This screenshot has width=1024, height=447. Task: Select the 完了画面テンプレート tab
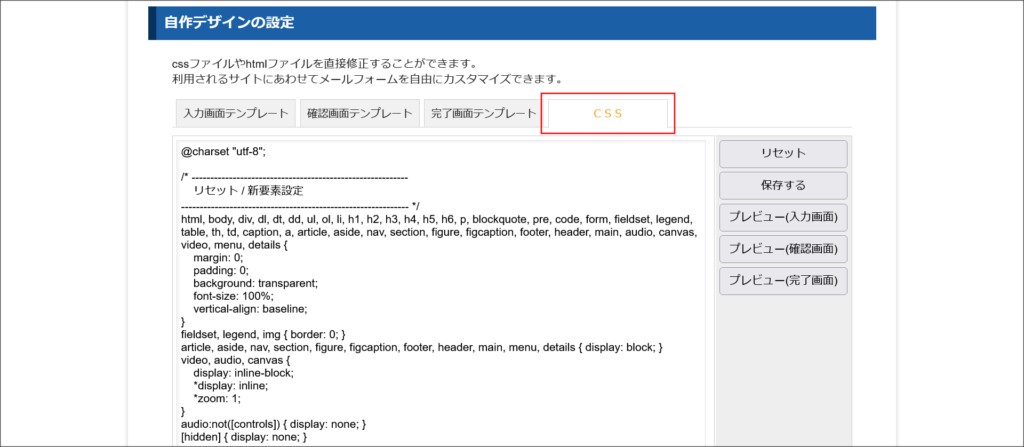click(484, 113)
